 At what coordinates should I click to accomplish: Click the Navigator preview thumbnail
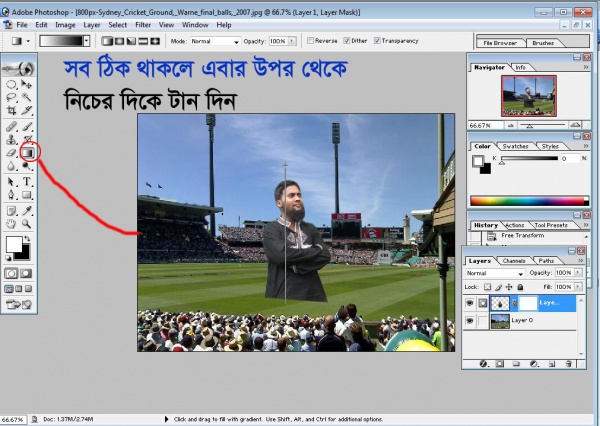(x=528, y=95)
